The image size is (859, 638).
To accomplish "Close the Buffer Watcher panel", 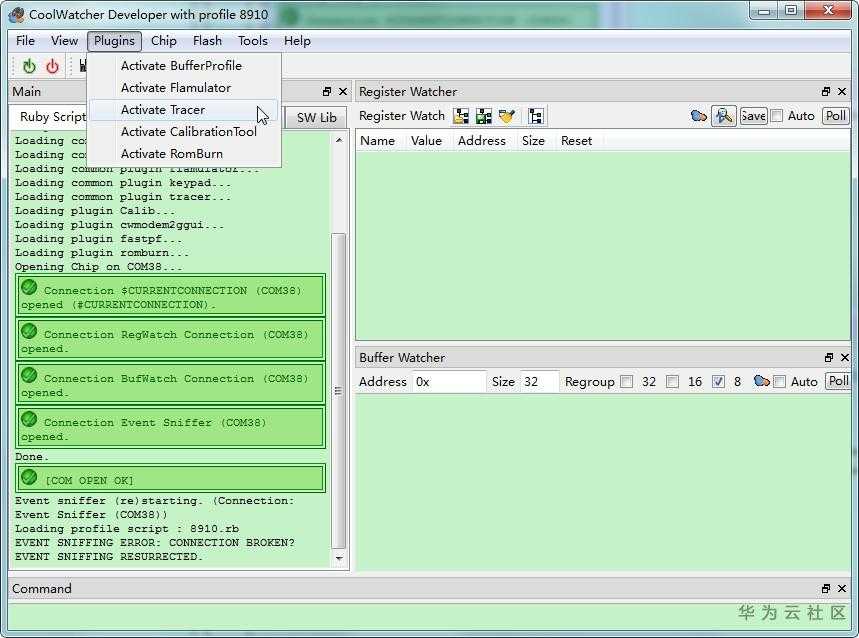I will click(x=844, y=358).
